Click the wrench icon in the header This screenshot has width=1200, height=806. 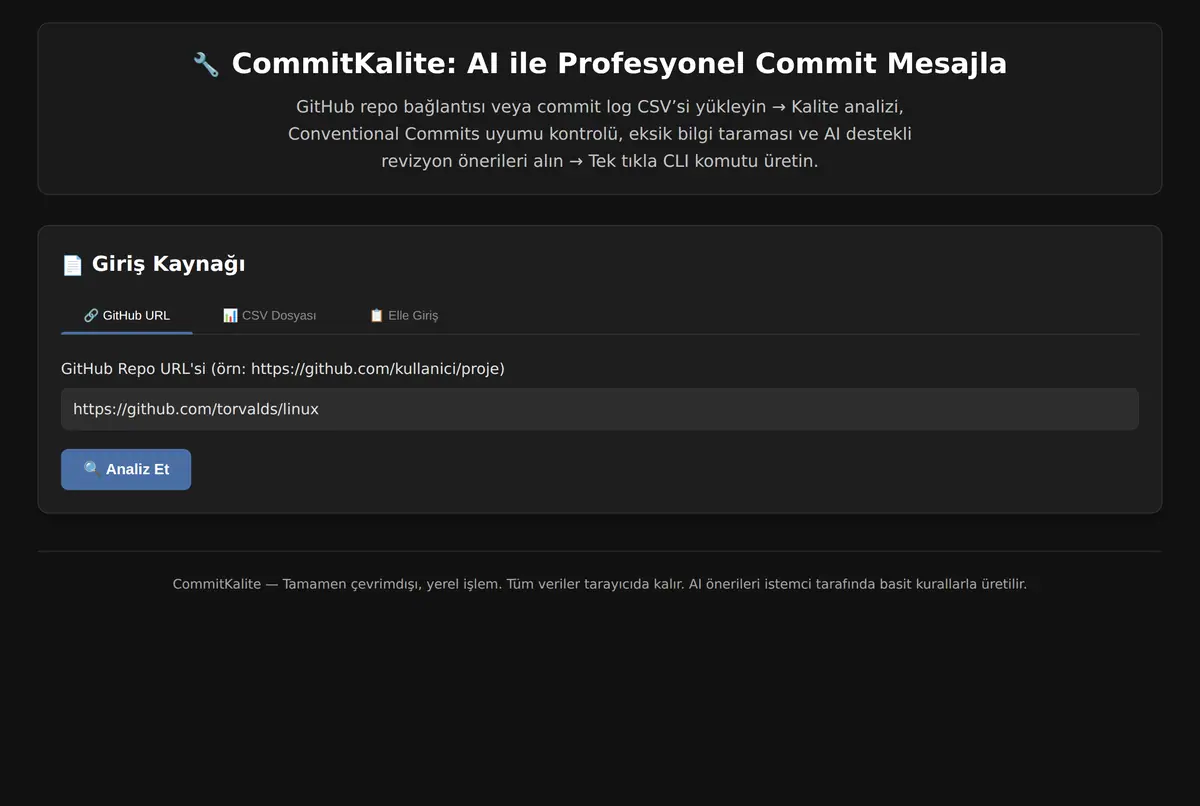click(x=206, y=65)
